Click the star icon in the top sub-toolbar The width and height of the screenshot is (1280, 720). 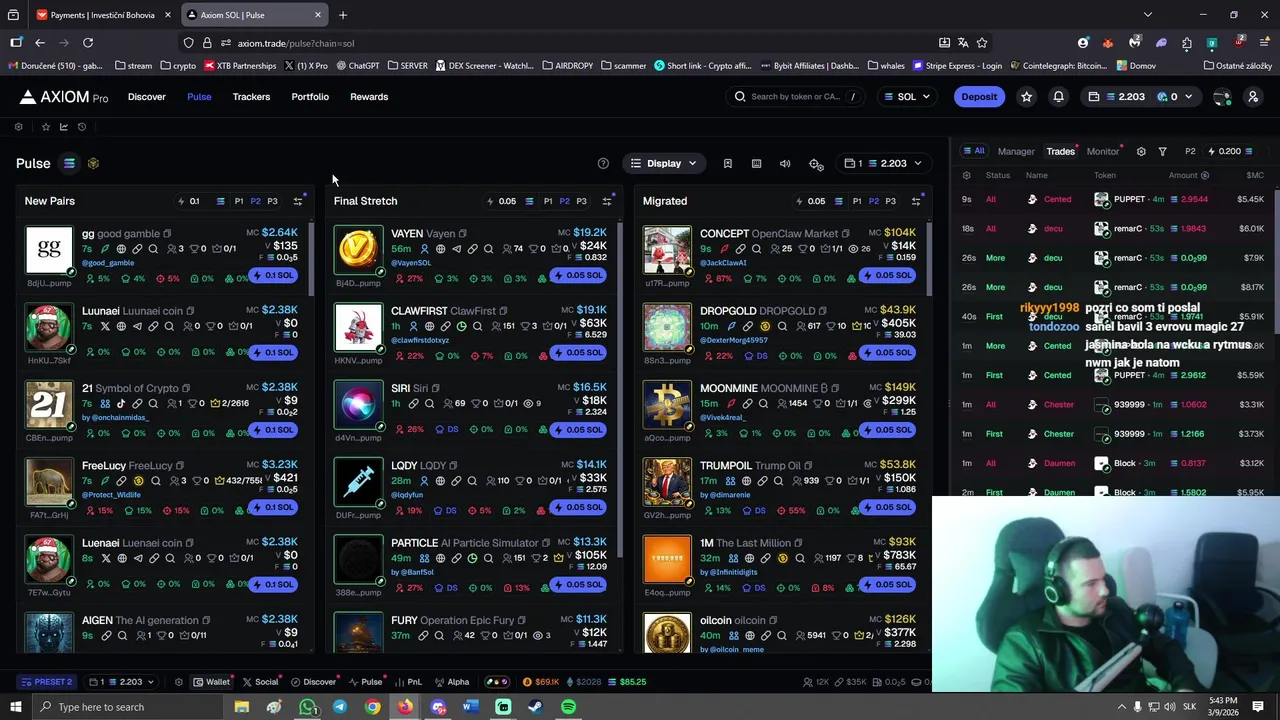pyautogui.click(x=45, y=127)
